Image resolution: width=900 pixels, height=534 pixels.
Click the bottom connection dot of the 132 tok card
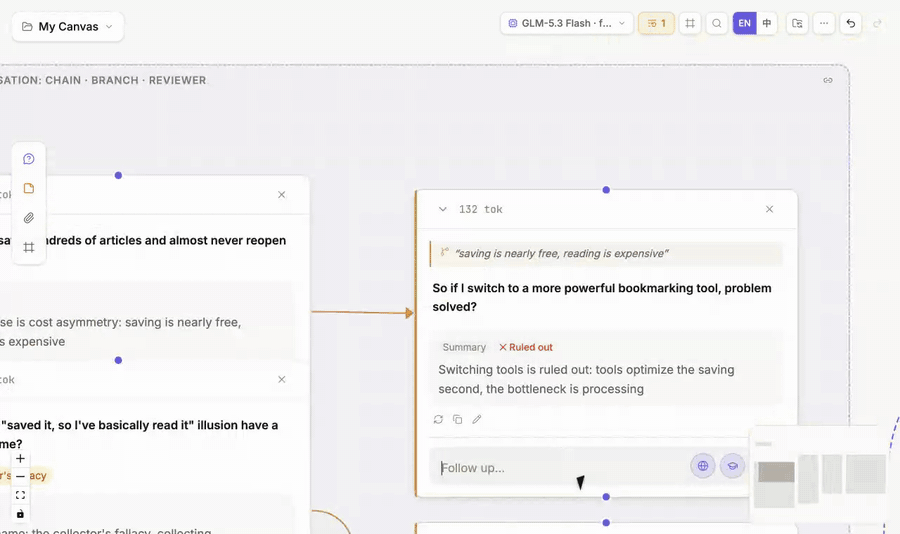[606, 497]
